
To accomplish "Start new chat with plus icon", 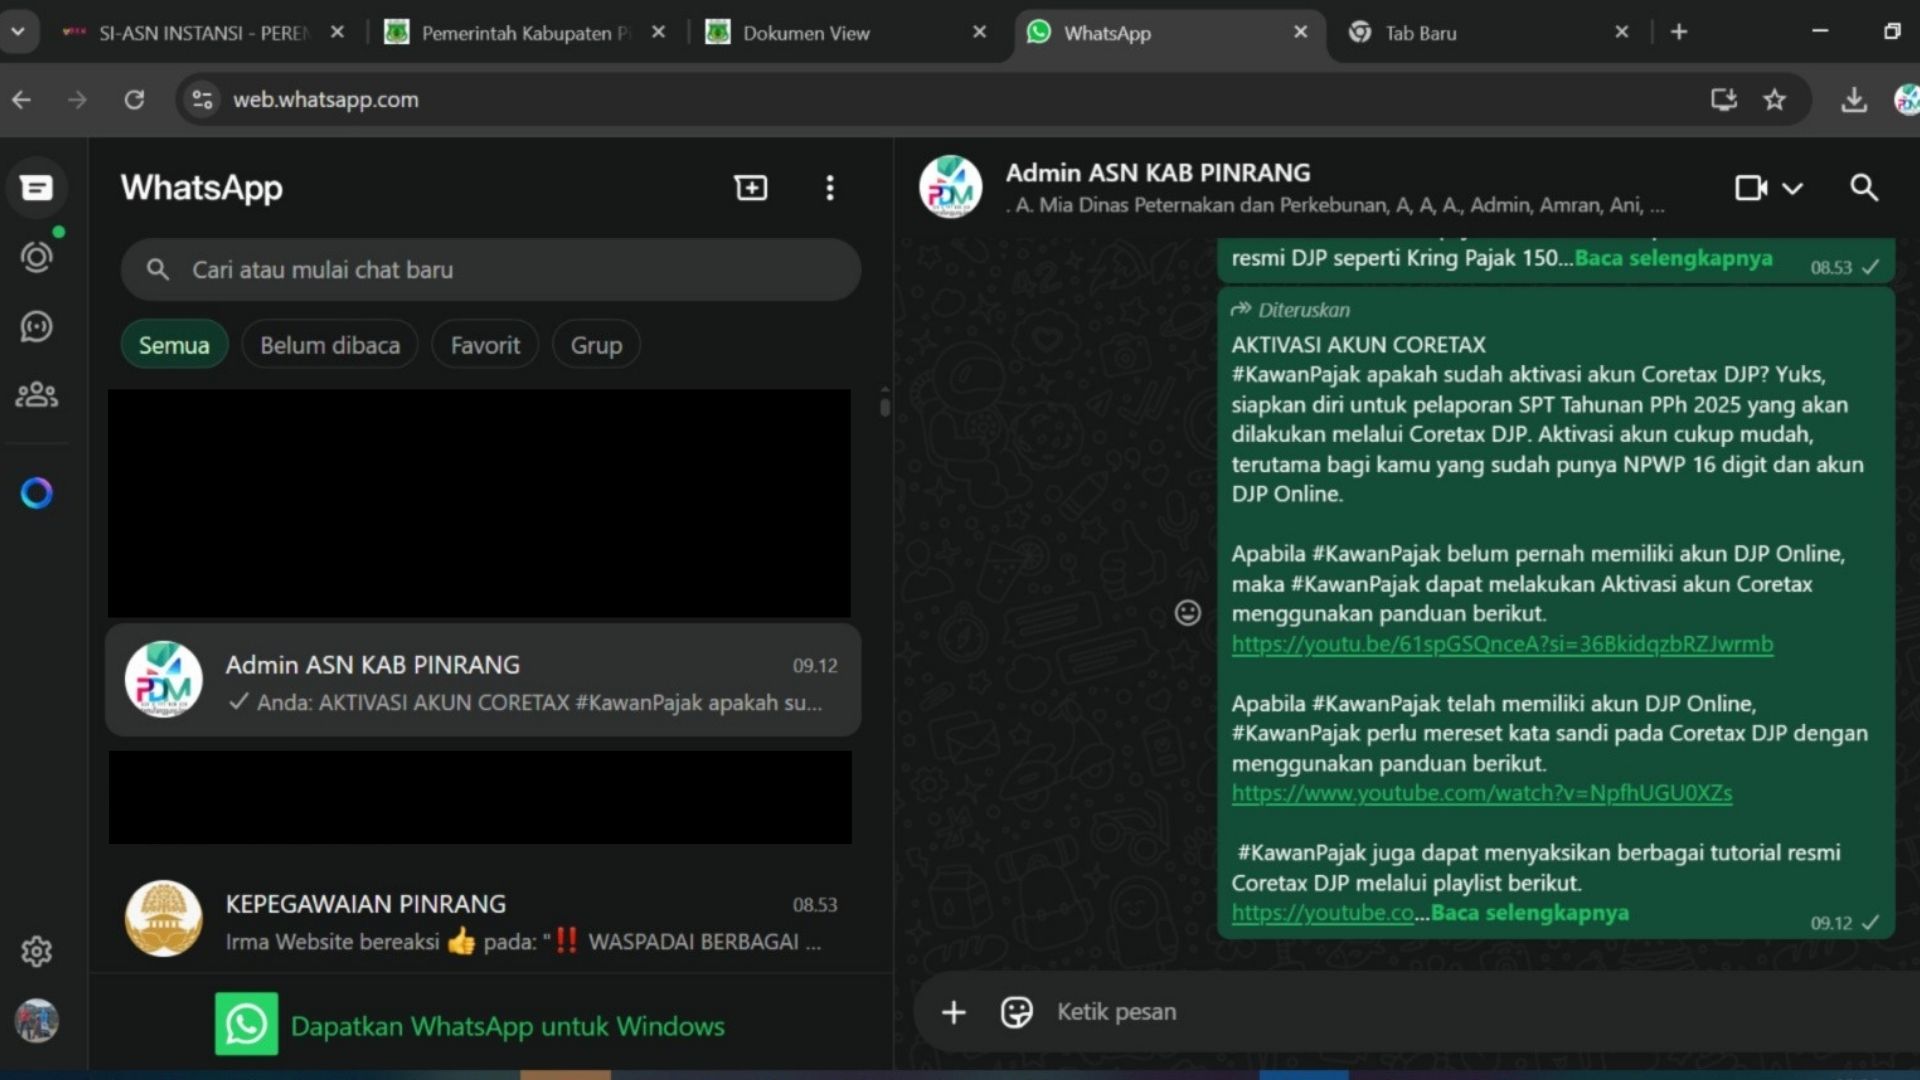I will 750,188.
